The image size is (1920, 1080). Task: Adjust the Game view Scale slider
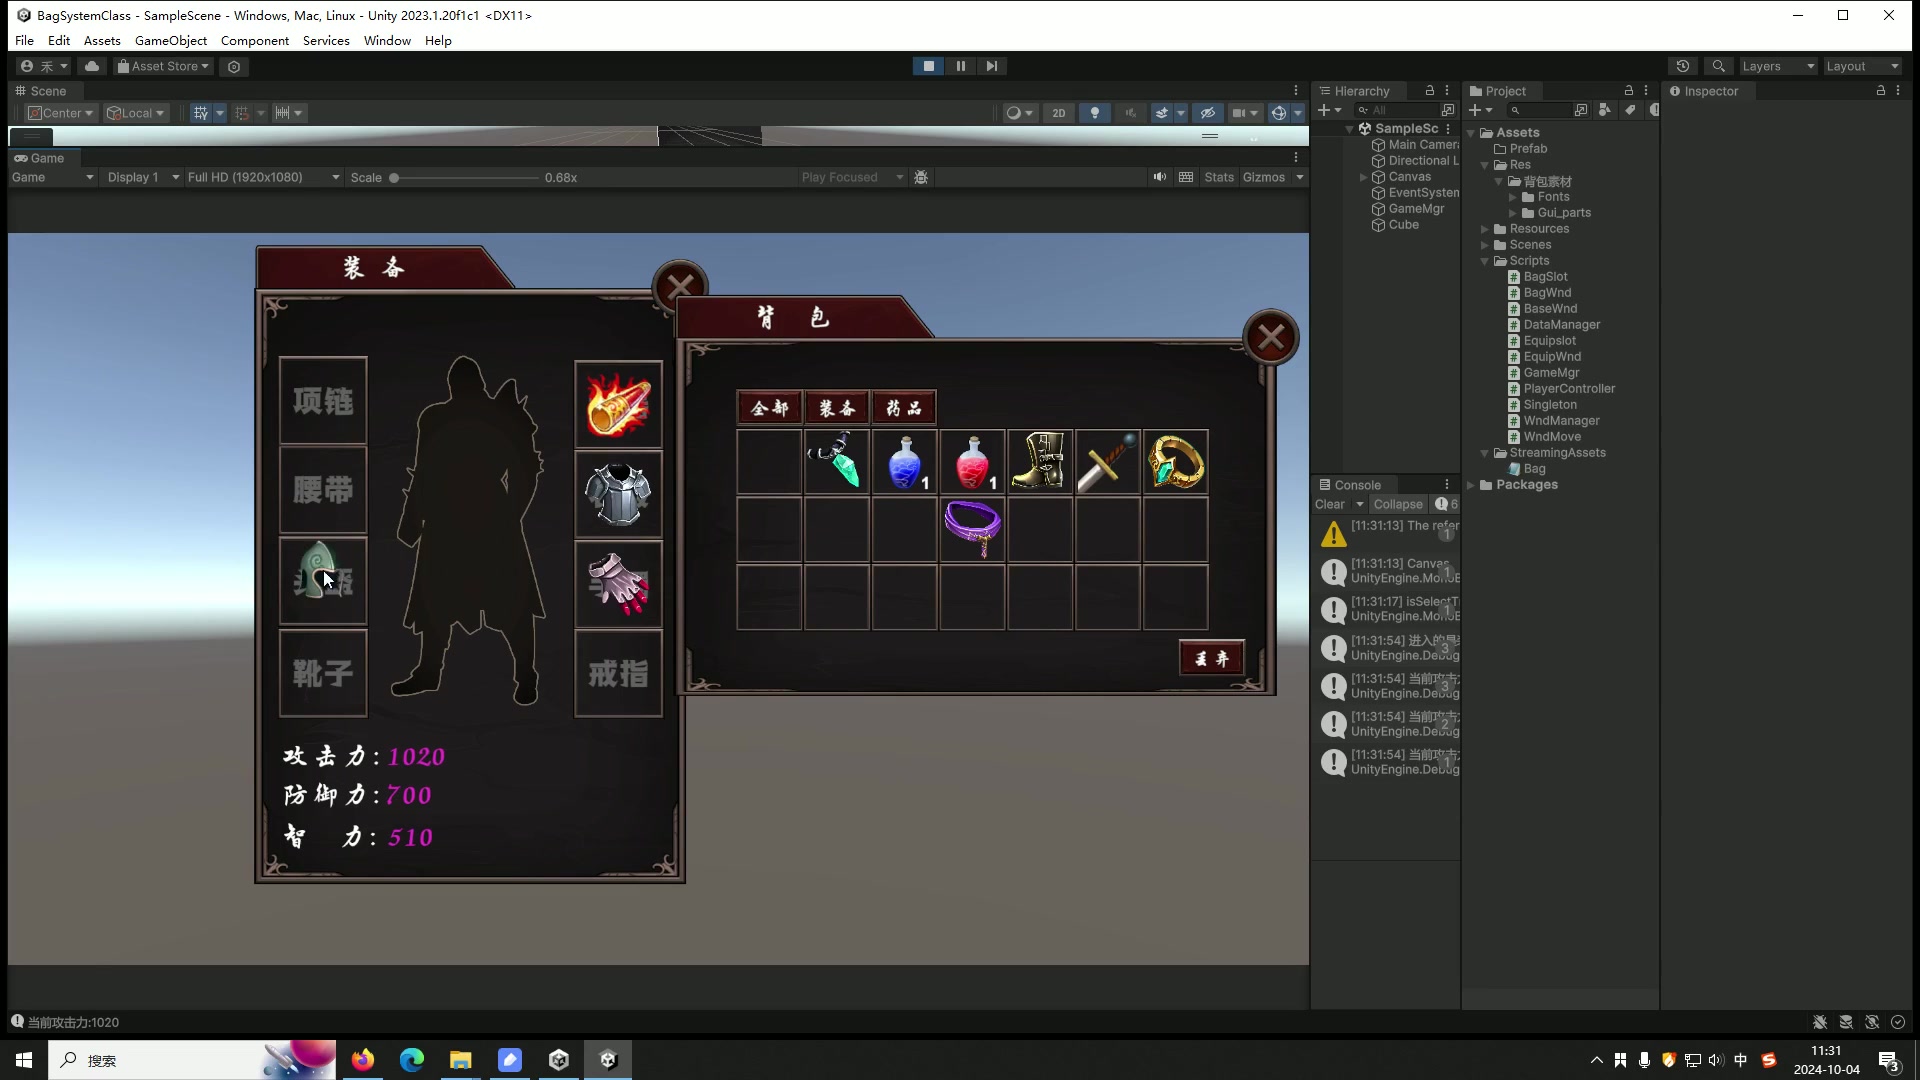point(395,178)
